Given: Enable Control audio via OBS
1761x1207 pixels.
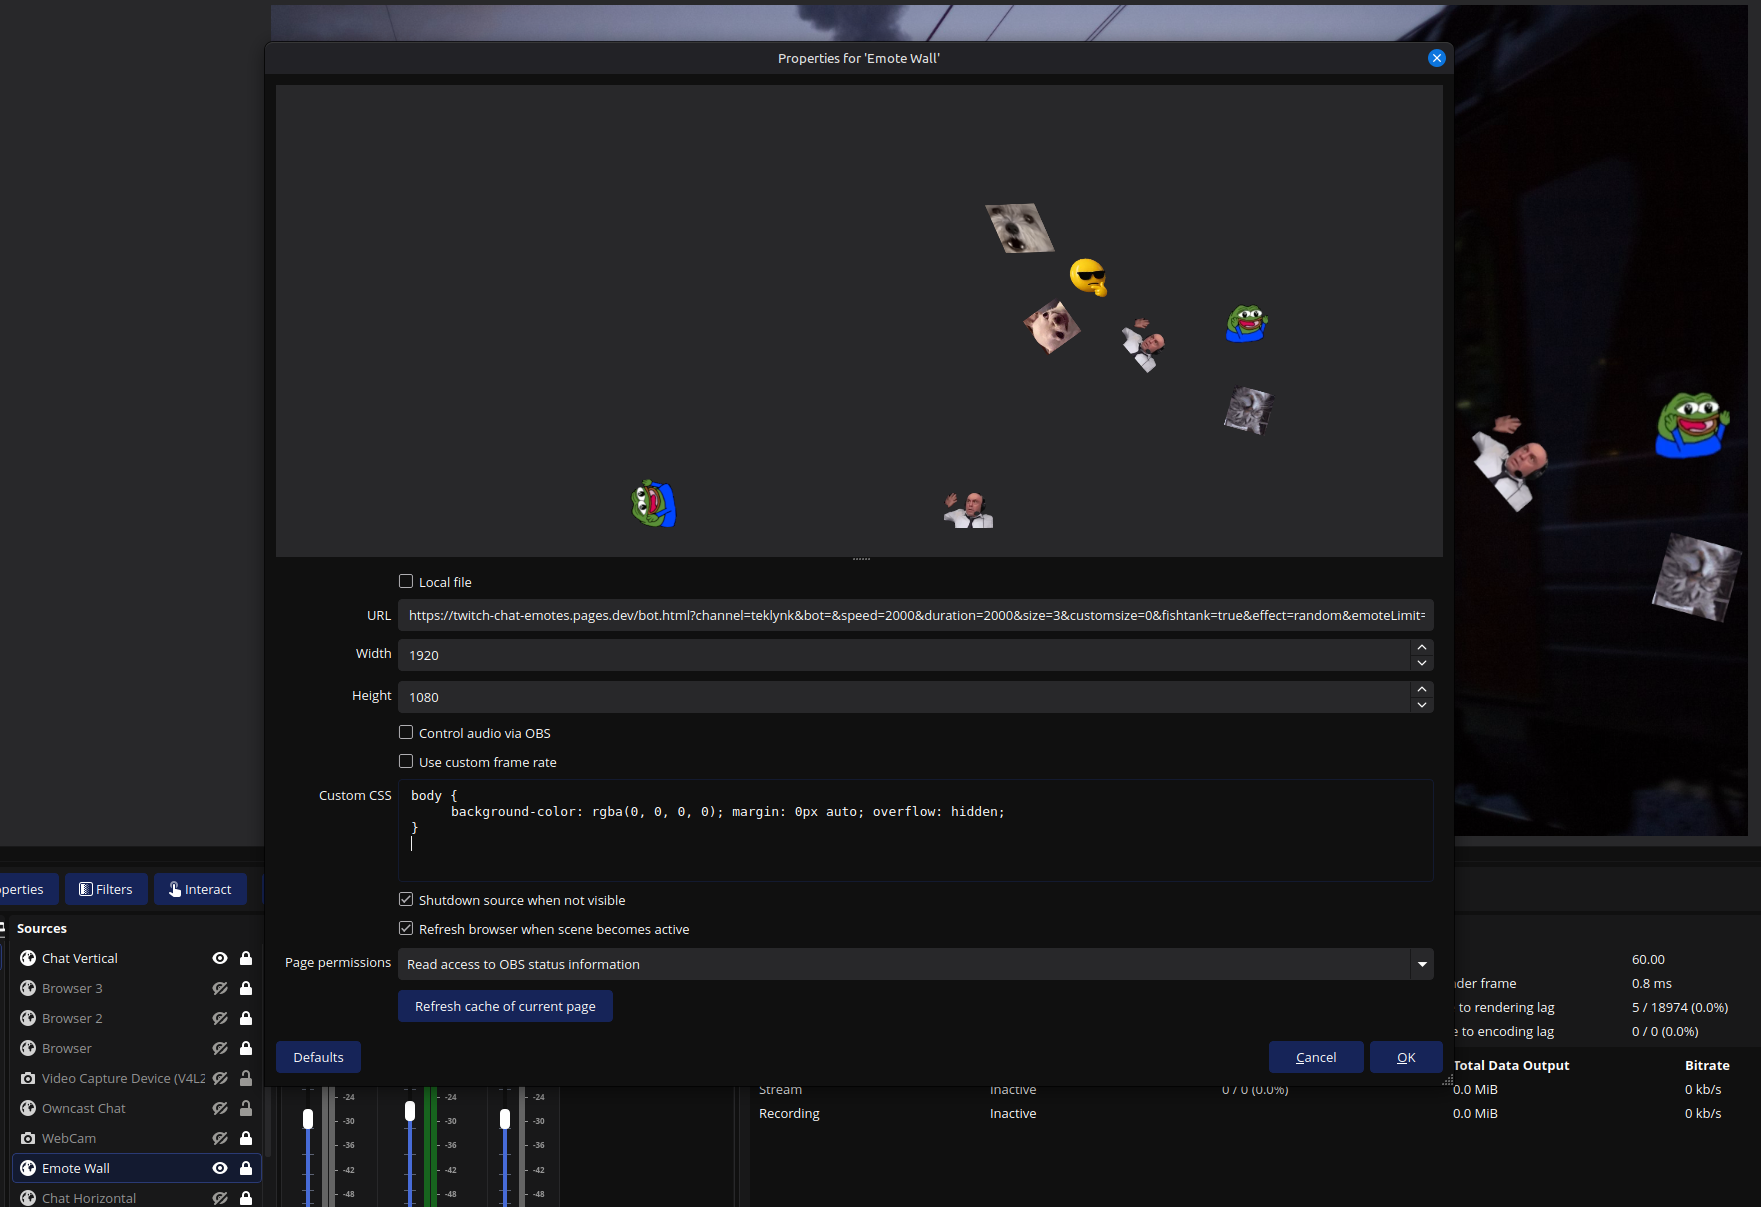Looking at the screenshot, I should [x=406, y=732].
